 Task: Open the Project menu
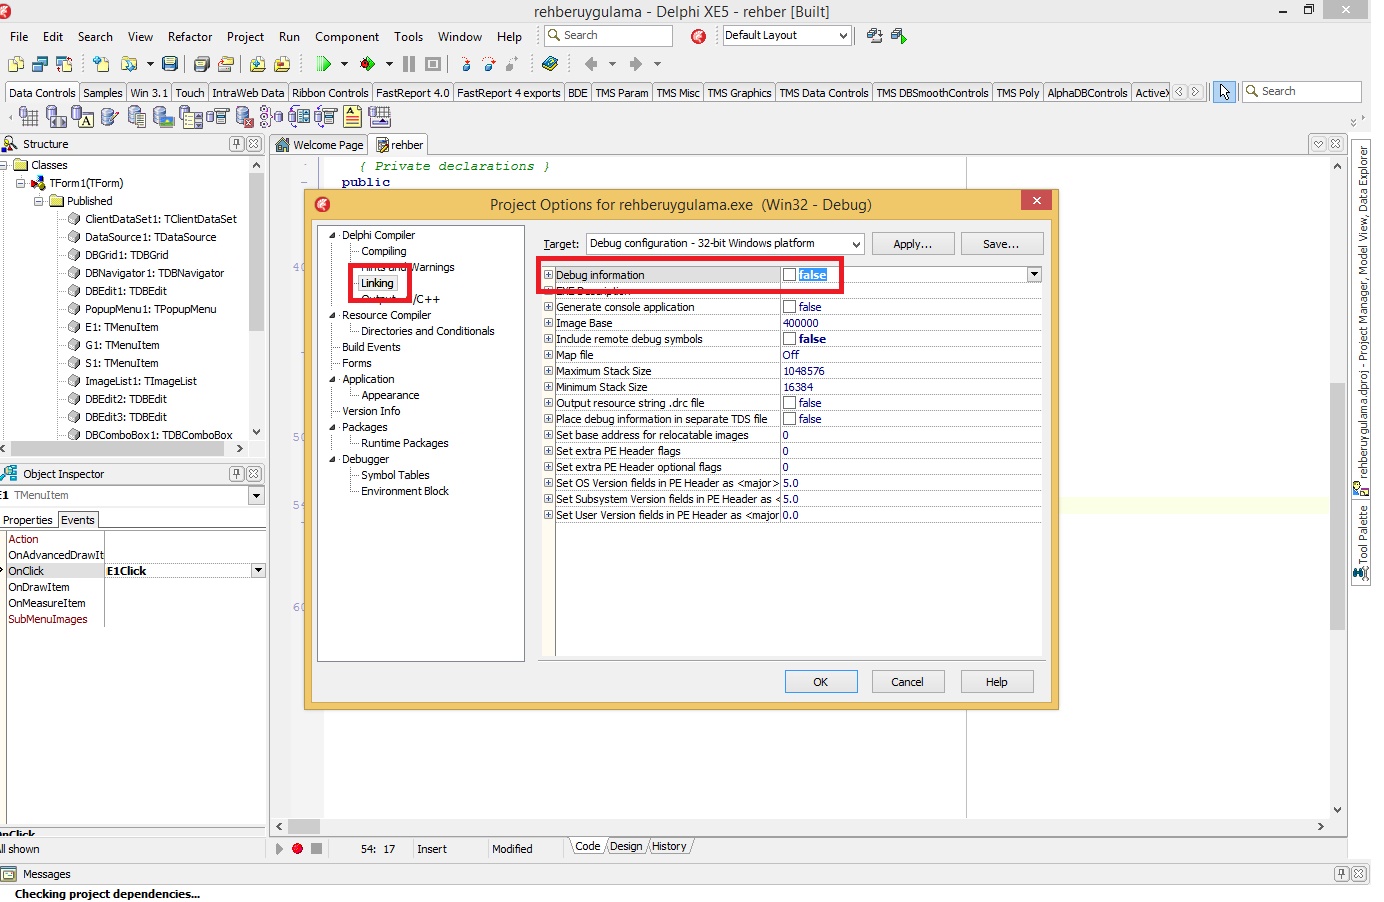(245, 37)
